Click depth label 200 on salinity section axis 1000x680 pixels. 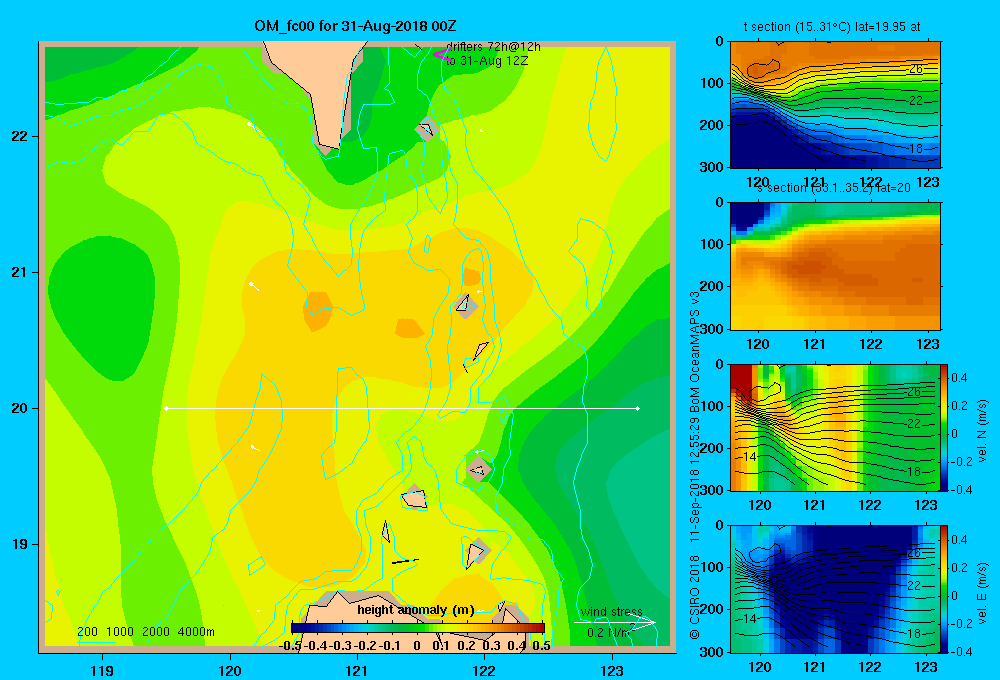coord(712,286)
